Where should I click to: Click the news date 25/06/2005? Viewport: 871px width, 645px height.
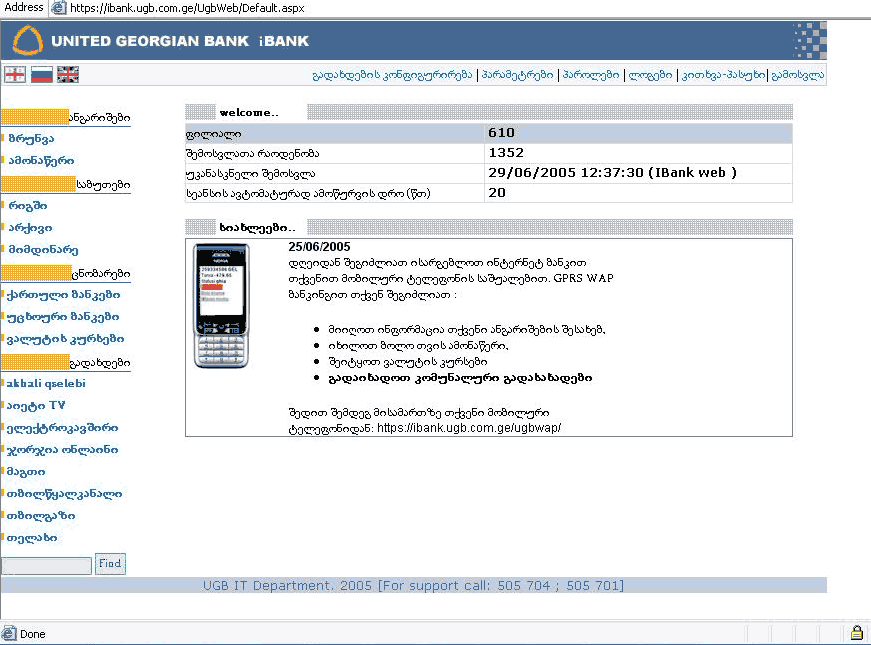(x=319, y=247)
